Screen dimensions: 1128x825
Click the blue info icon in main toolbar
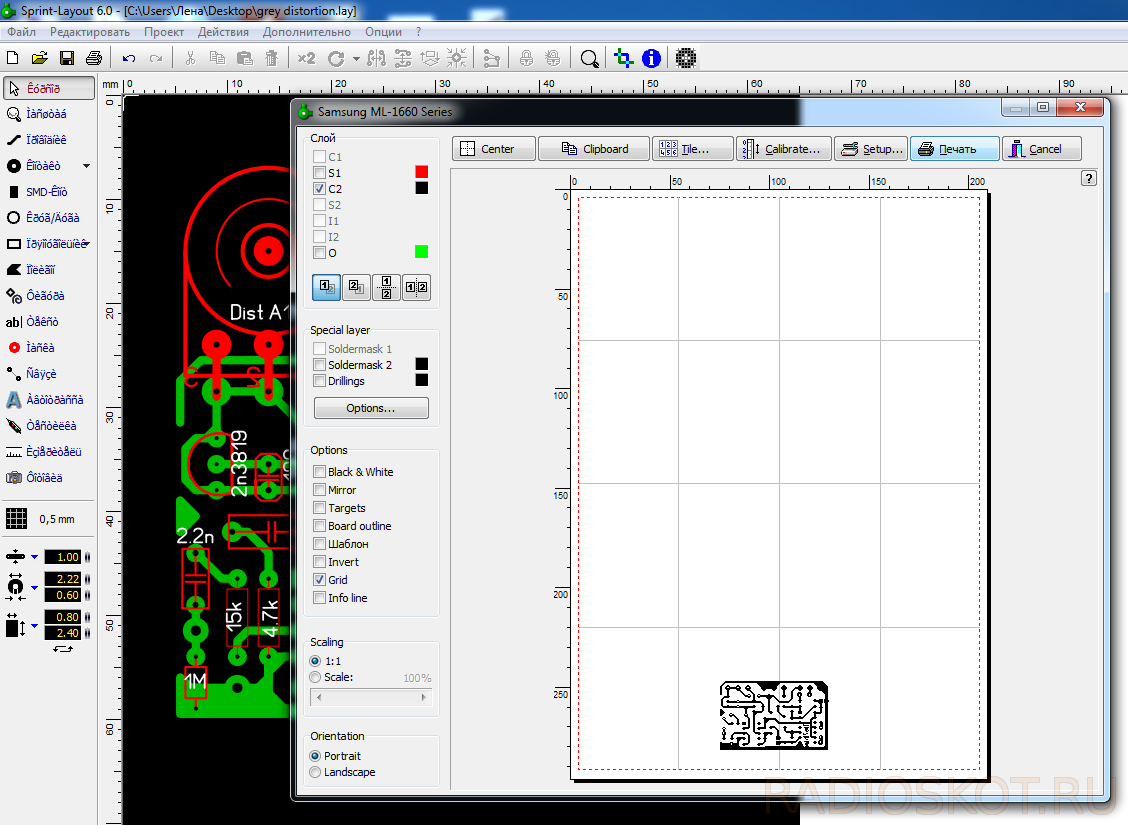pos(651,59)
